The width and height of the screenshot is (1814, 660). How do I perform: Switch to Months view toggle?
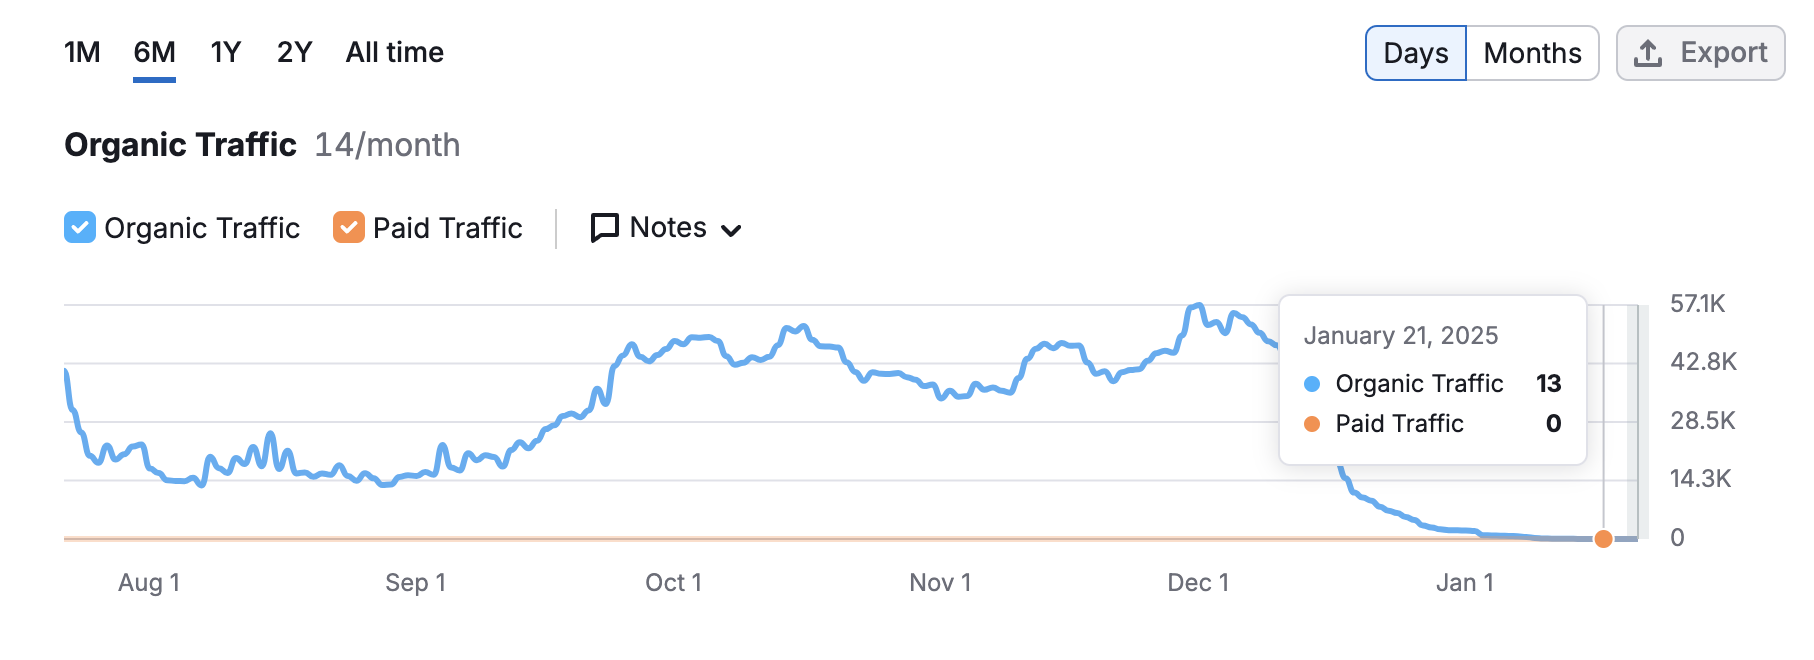coord(1532,53)
